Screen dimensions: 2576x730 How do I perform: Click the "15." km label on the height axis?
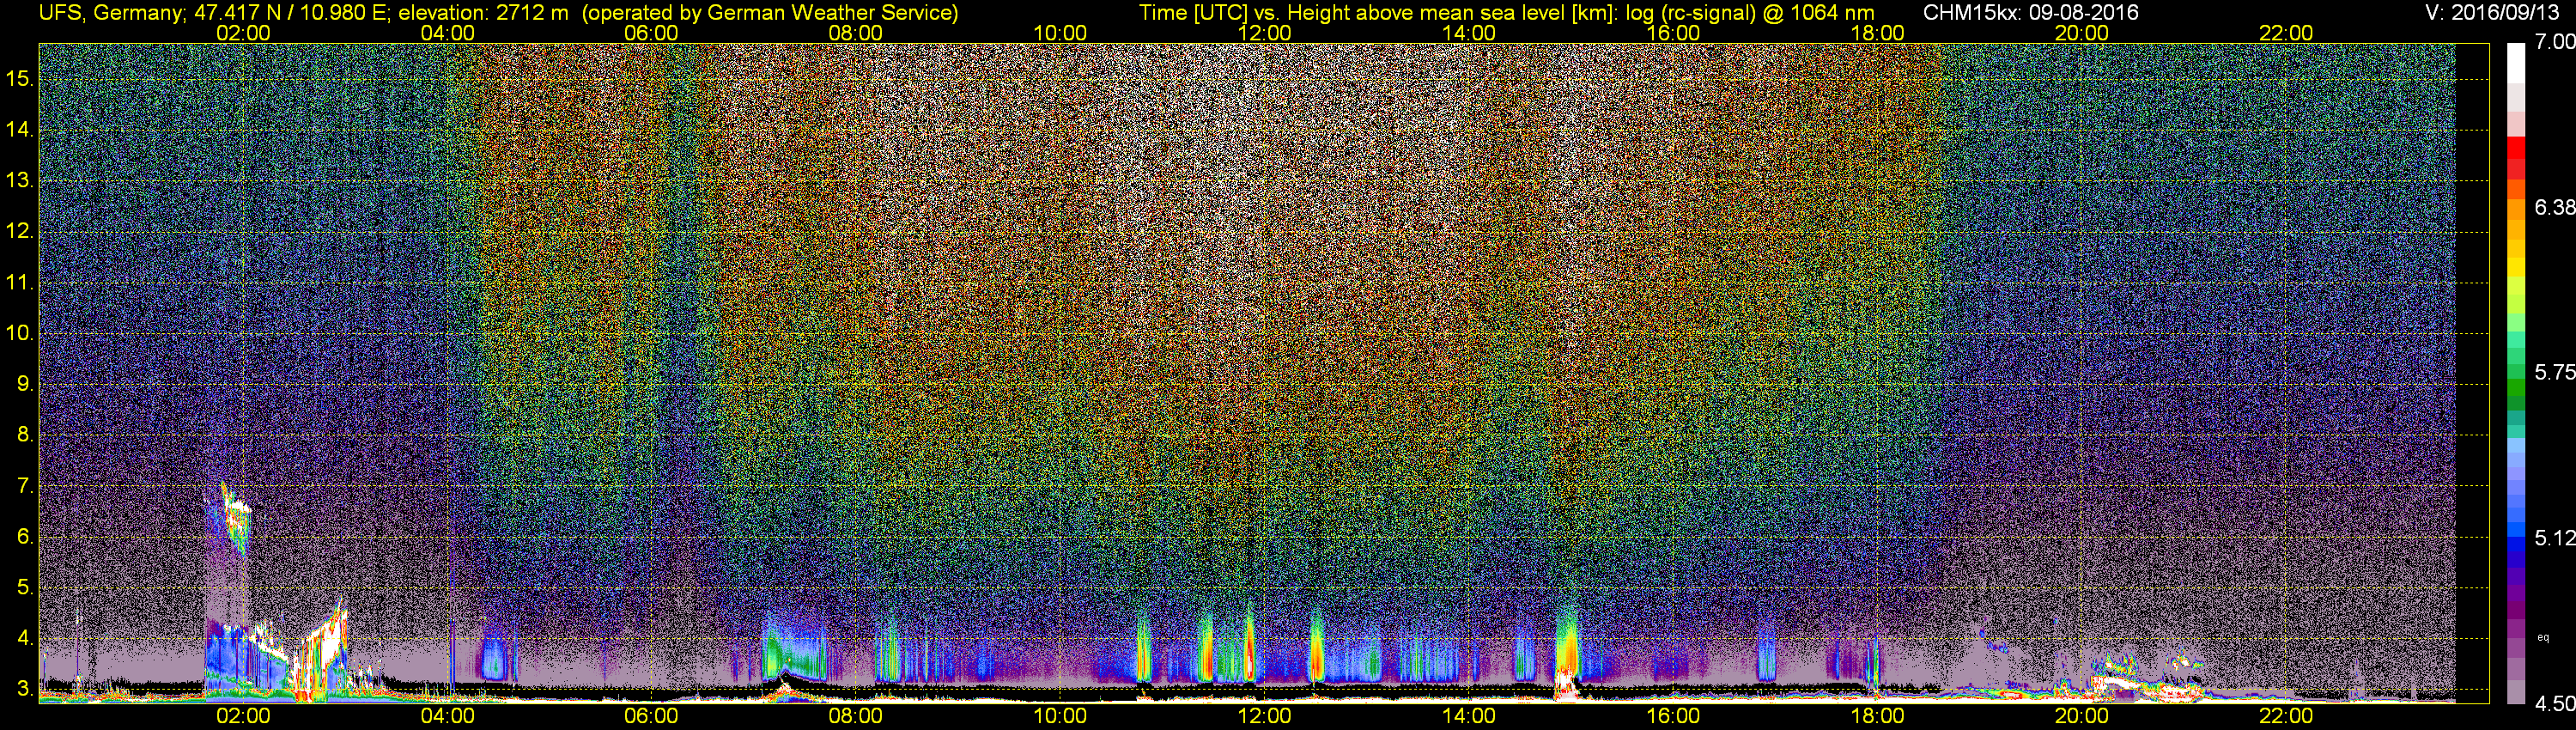(20, 79)
